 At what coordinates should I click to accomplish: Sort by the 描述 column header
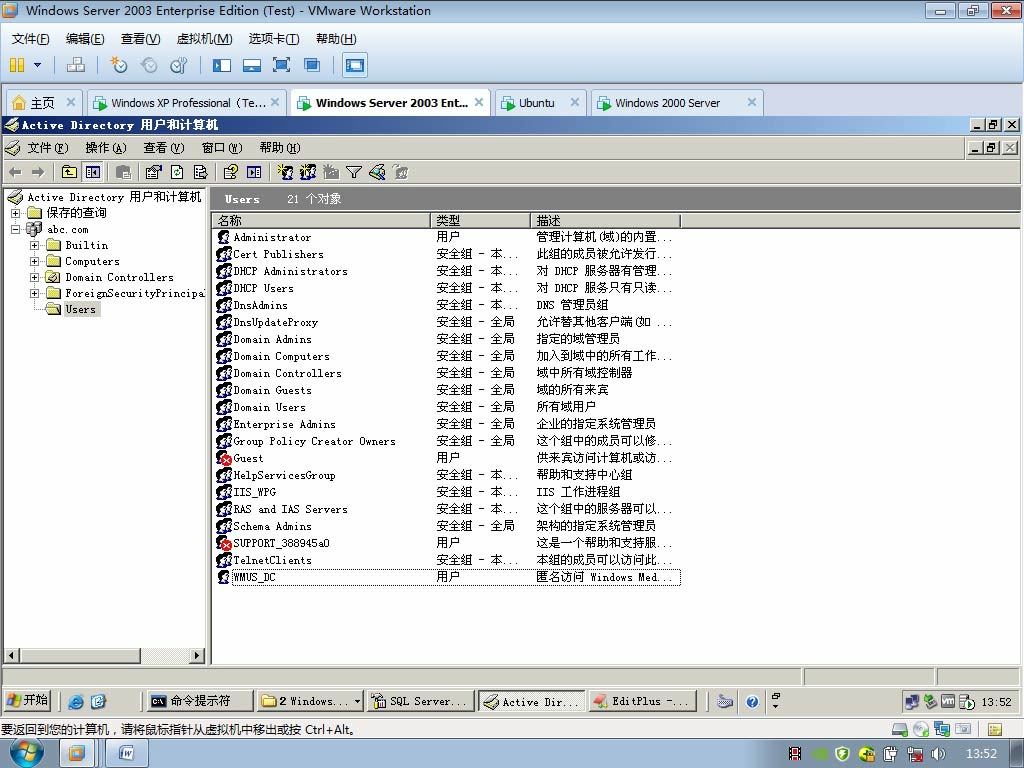[605, 221]
